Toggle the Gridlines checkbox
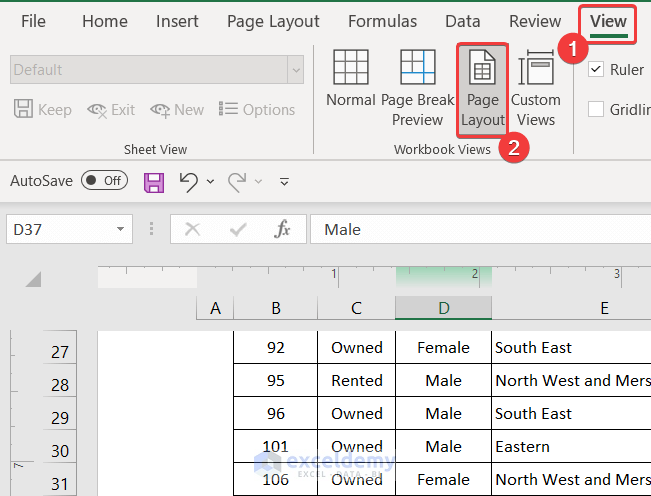 click(x=596, y=110)
